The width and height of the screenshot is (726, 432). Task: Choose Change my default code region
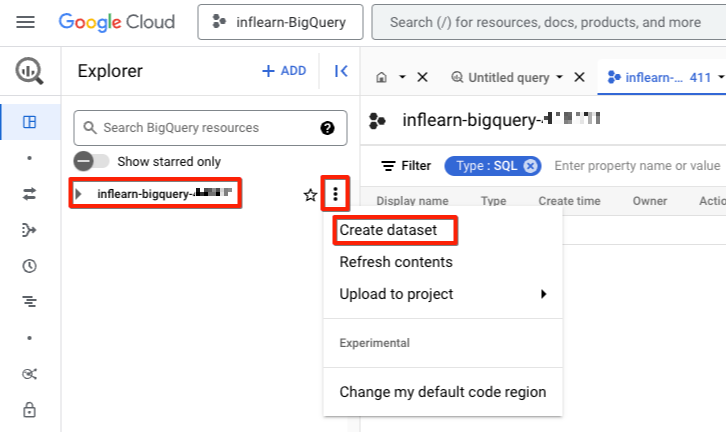pos(443,392)
